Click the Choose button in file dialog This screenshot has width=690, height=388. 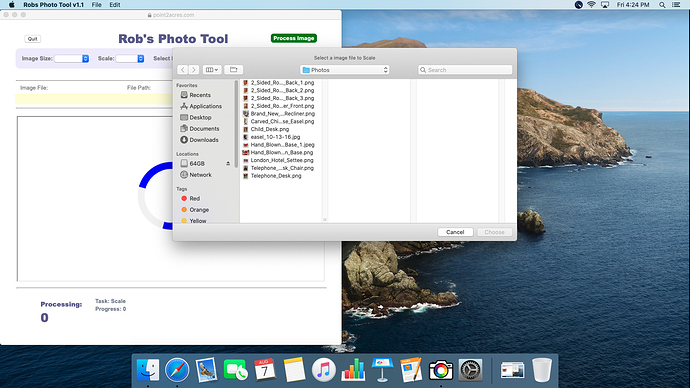[x=494, y=232]
